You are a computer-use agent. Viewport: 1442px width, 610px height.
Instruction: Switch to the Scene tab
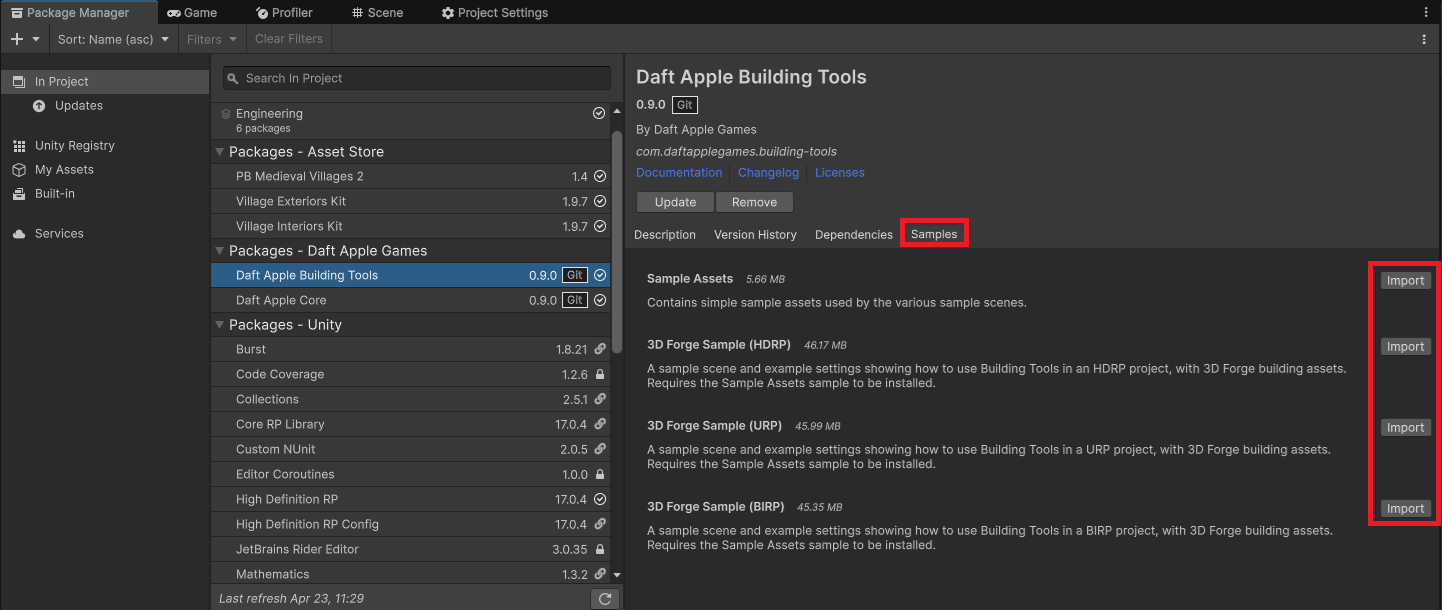click(378, 13)
